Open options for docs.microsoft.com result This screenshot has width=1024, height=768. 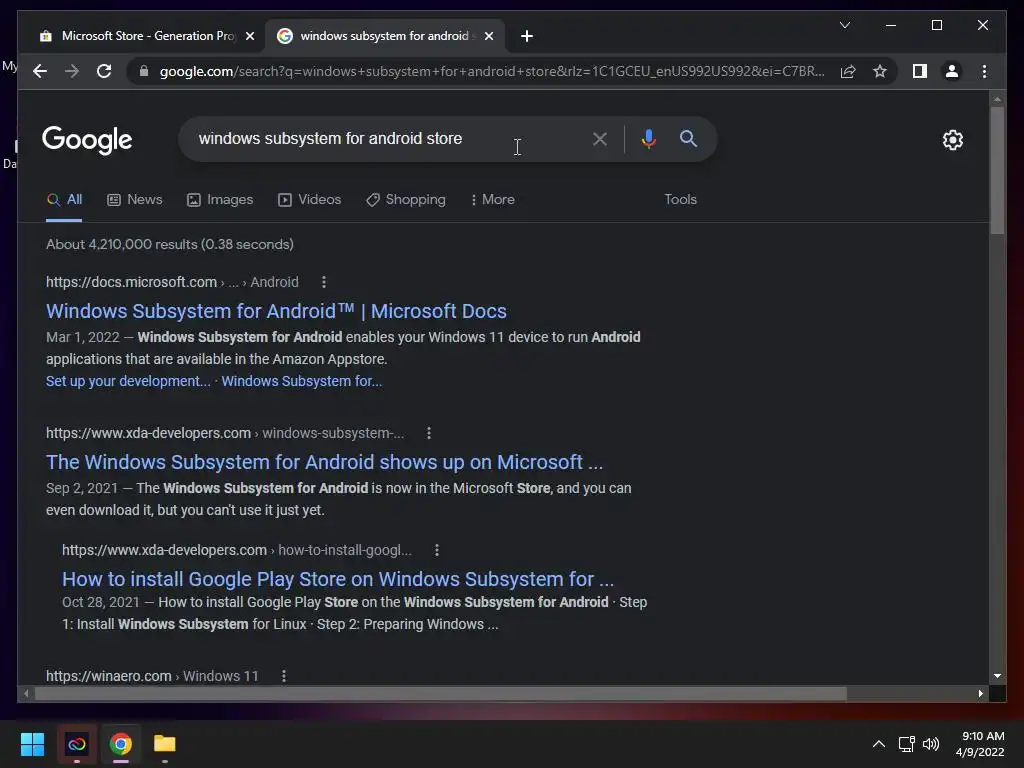click(x=324, y=282)
